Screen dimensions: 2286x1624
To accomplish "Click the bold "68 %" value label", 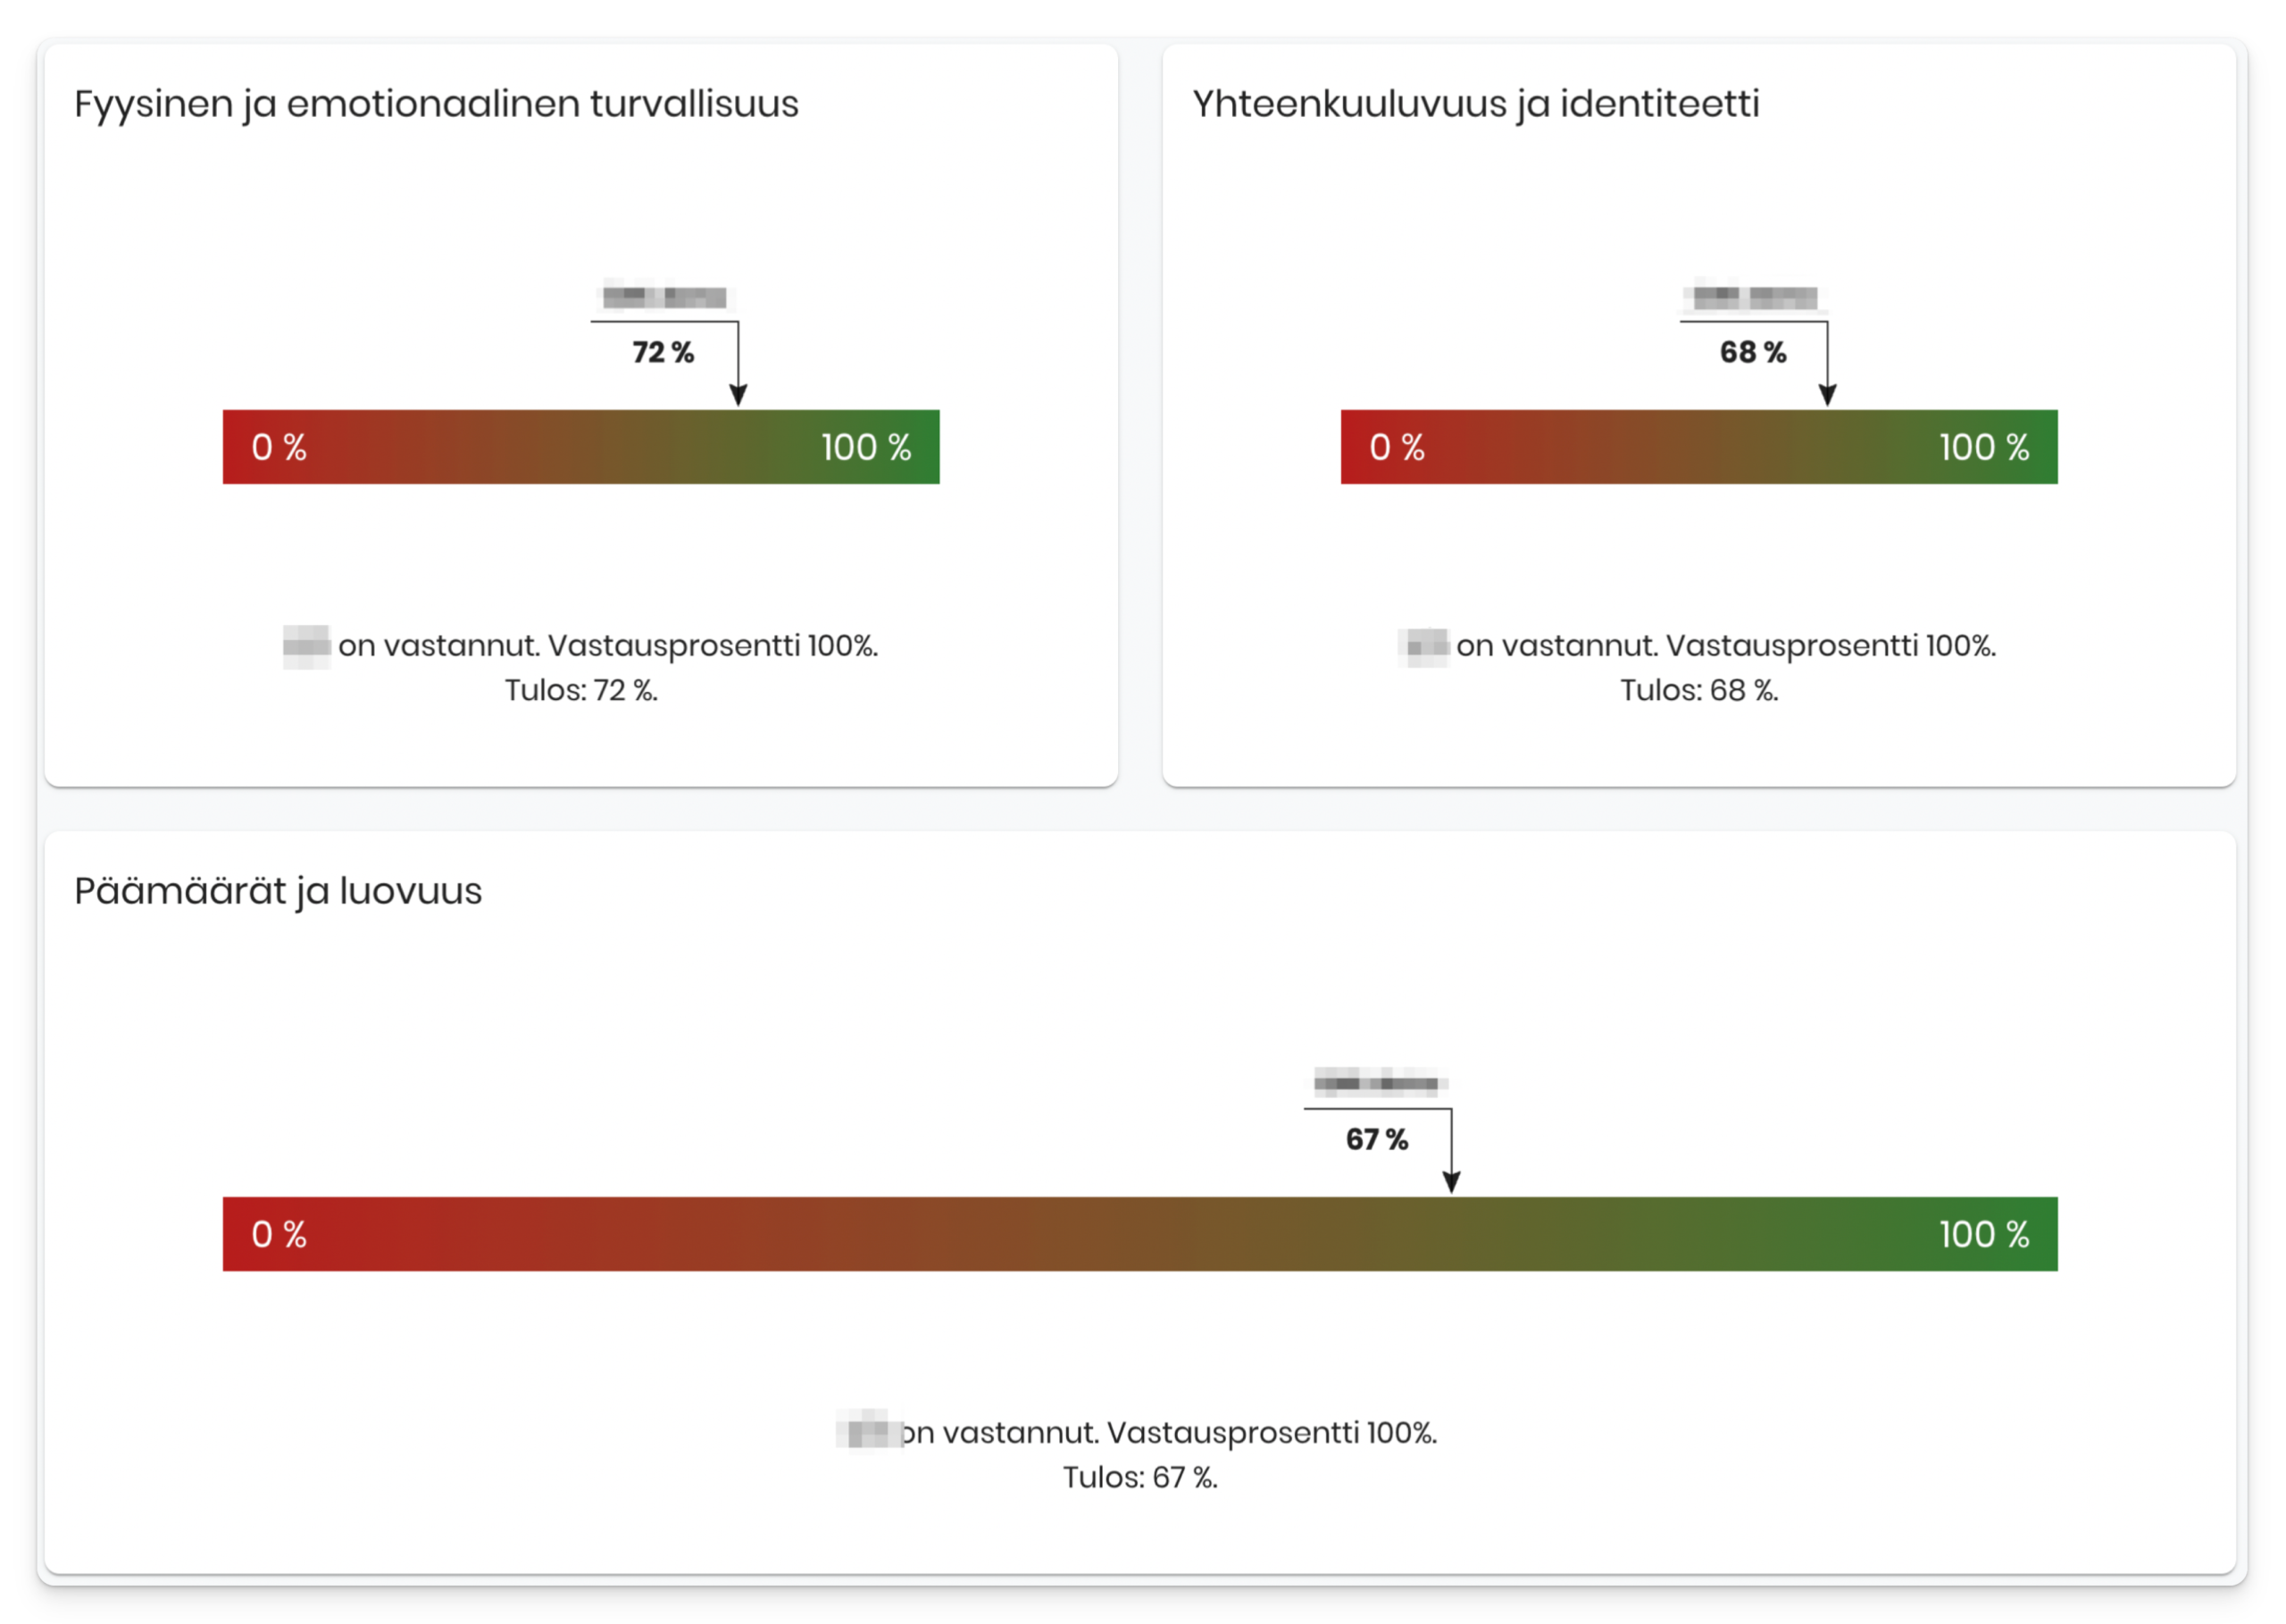I will (x=1752, y=352).
